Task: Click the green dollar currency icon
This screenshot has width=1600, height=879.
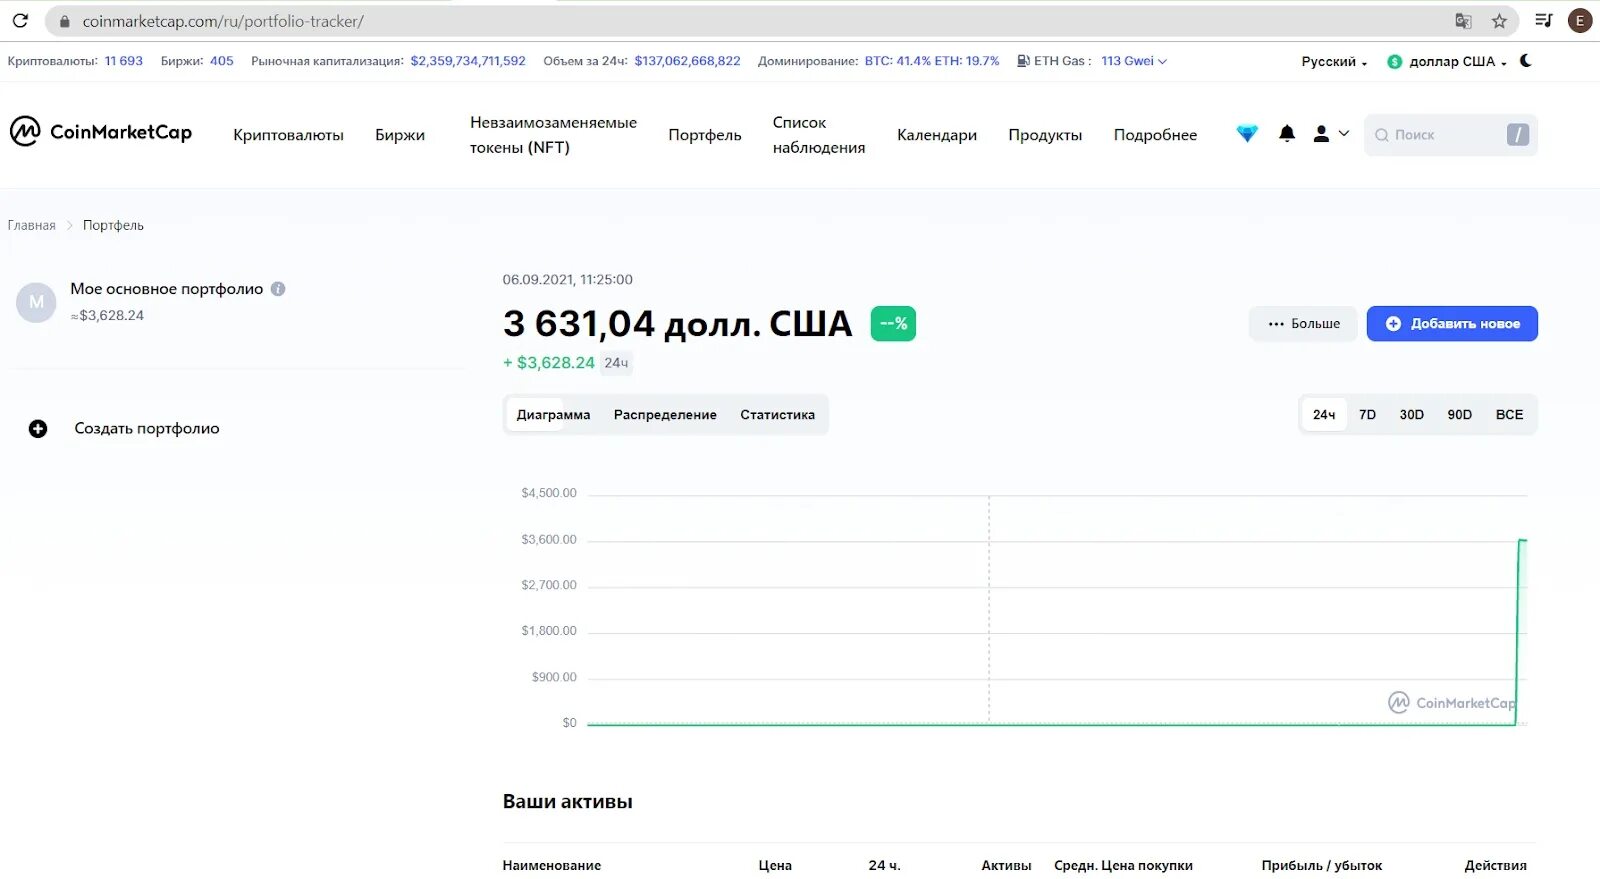Action: [x=1394, y=62]
